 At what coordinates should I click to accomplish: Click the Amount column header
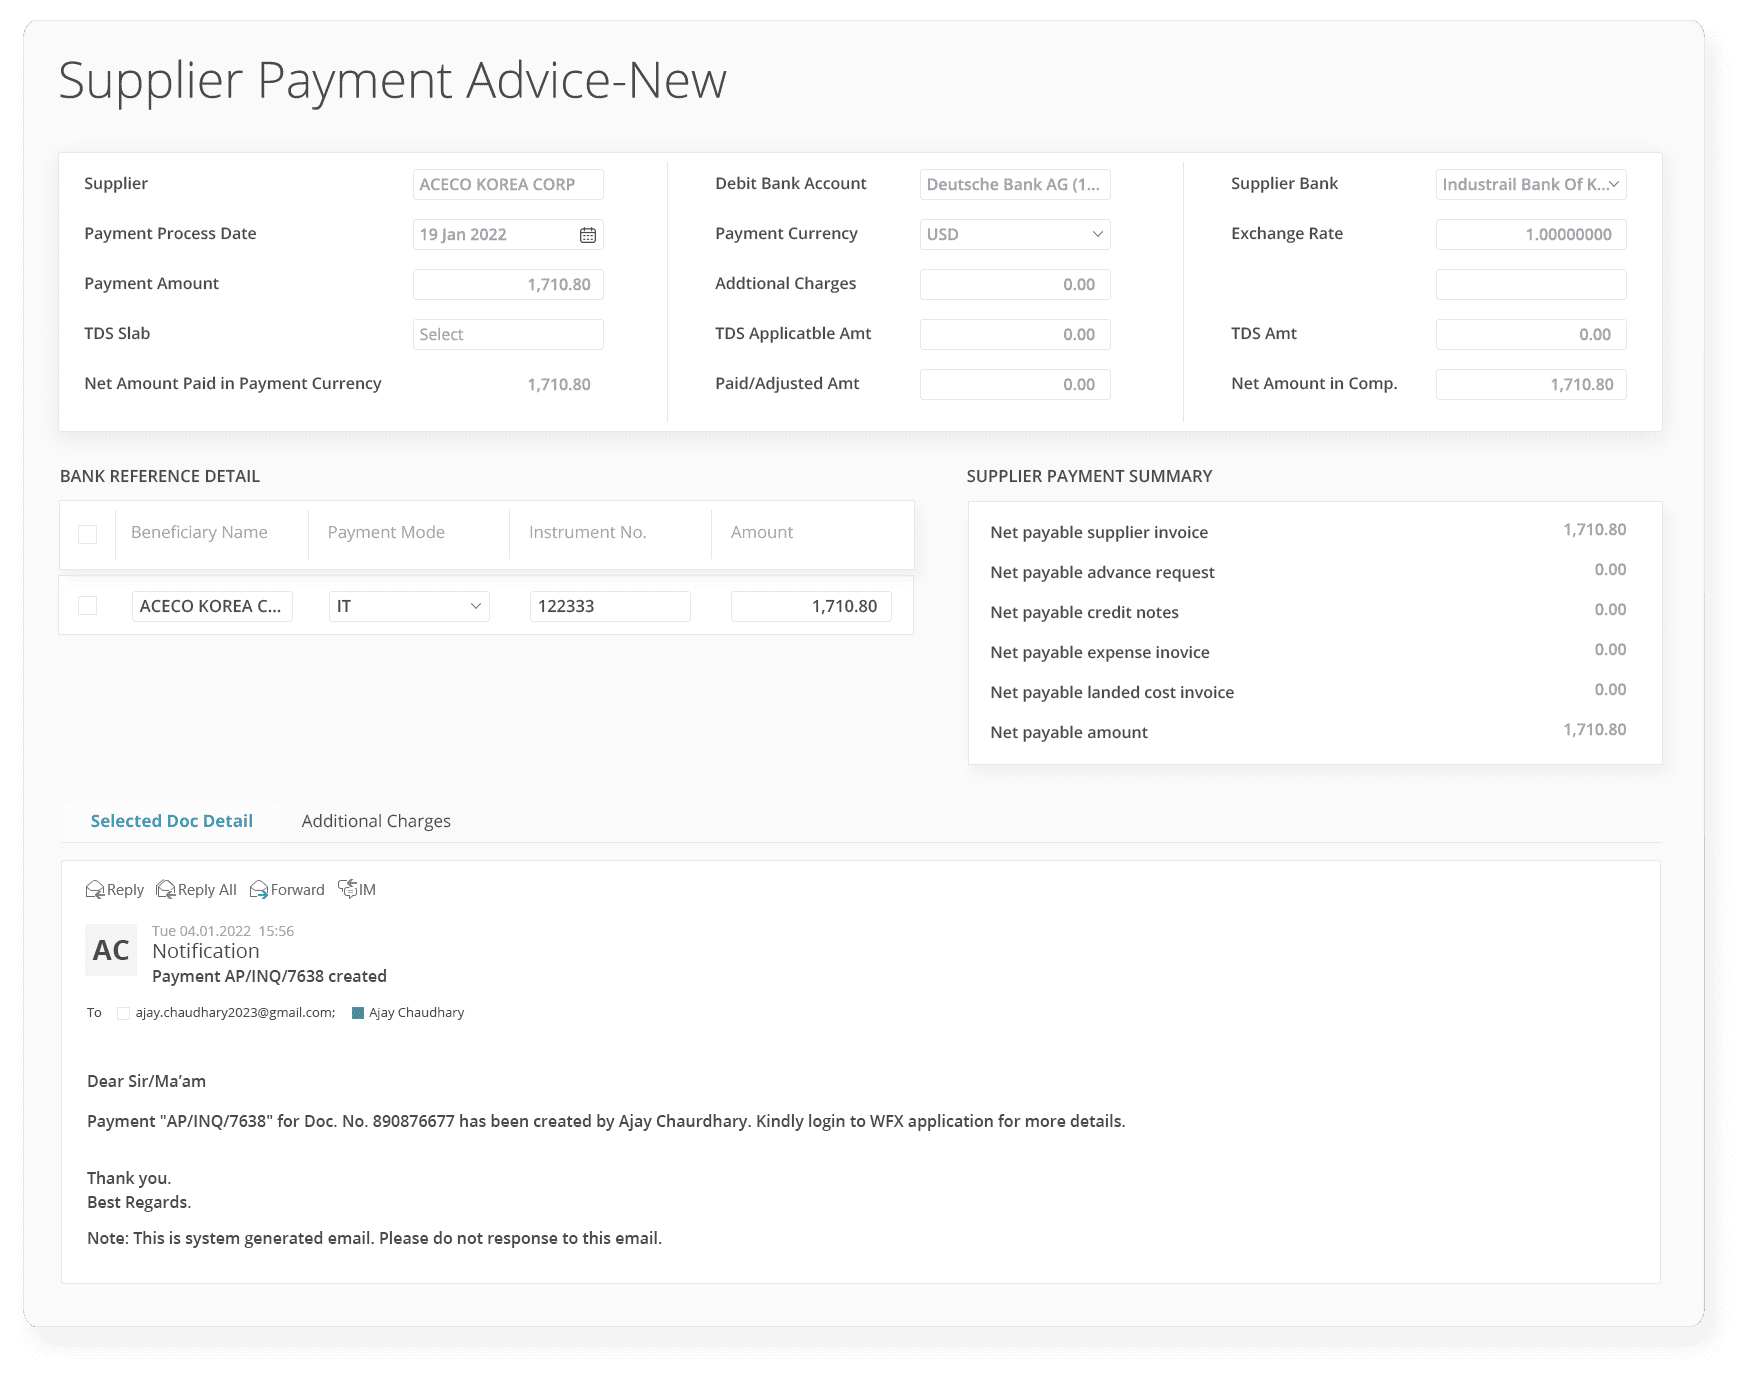pos(762,533)
